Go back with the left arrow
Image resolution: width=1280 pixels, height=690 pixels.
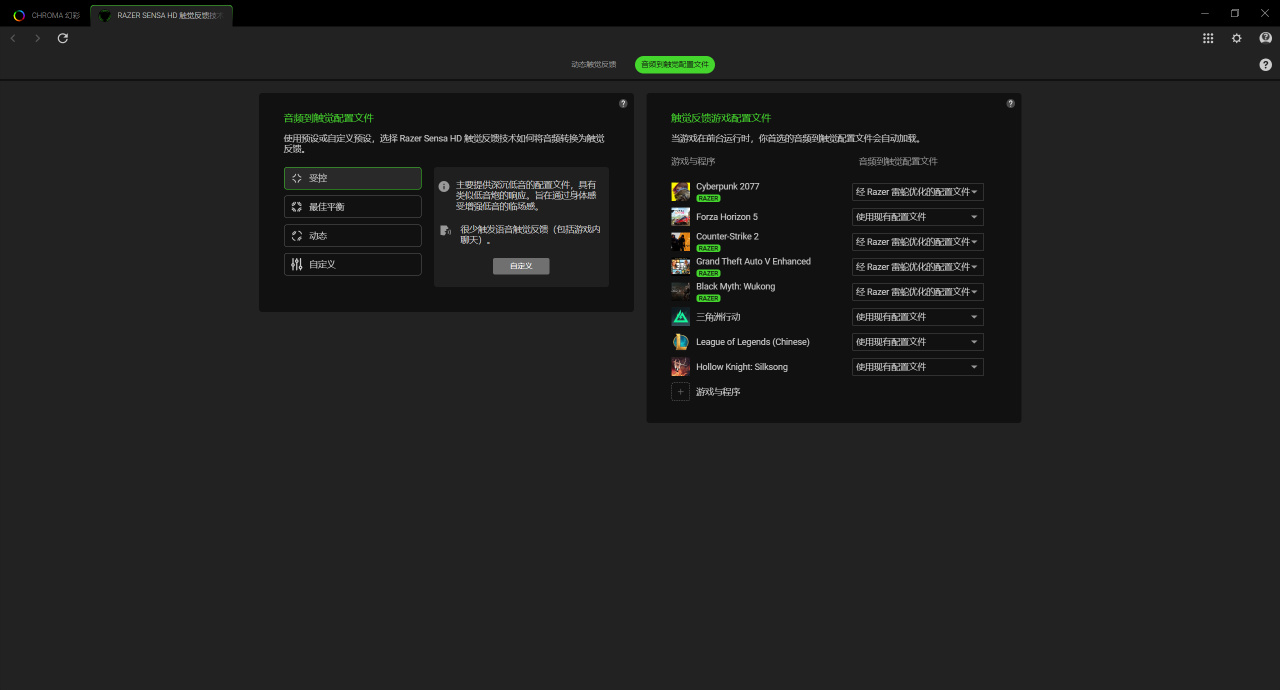coord(13,38)
